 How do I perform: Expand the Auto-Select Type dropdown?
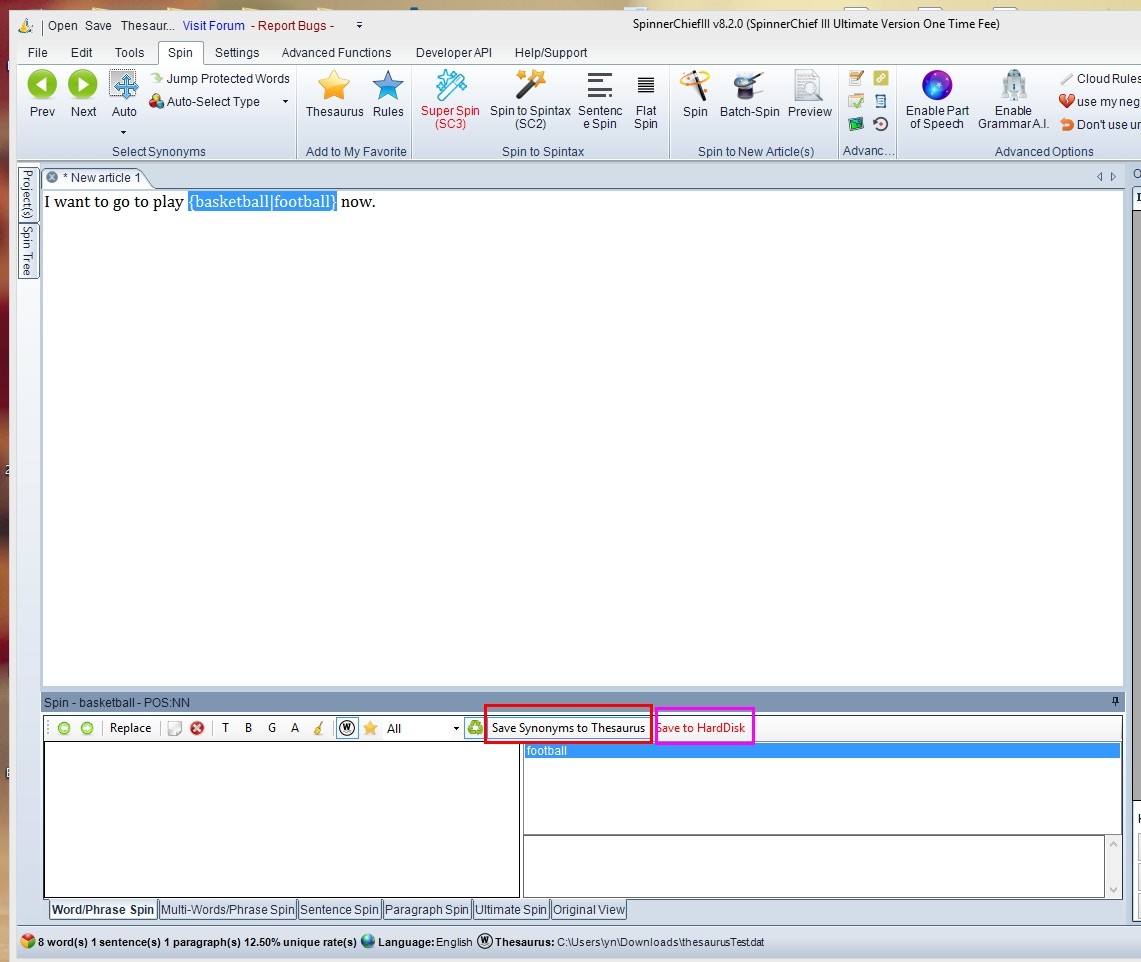click(285, 102)
